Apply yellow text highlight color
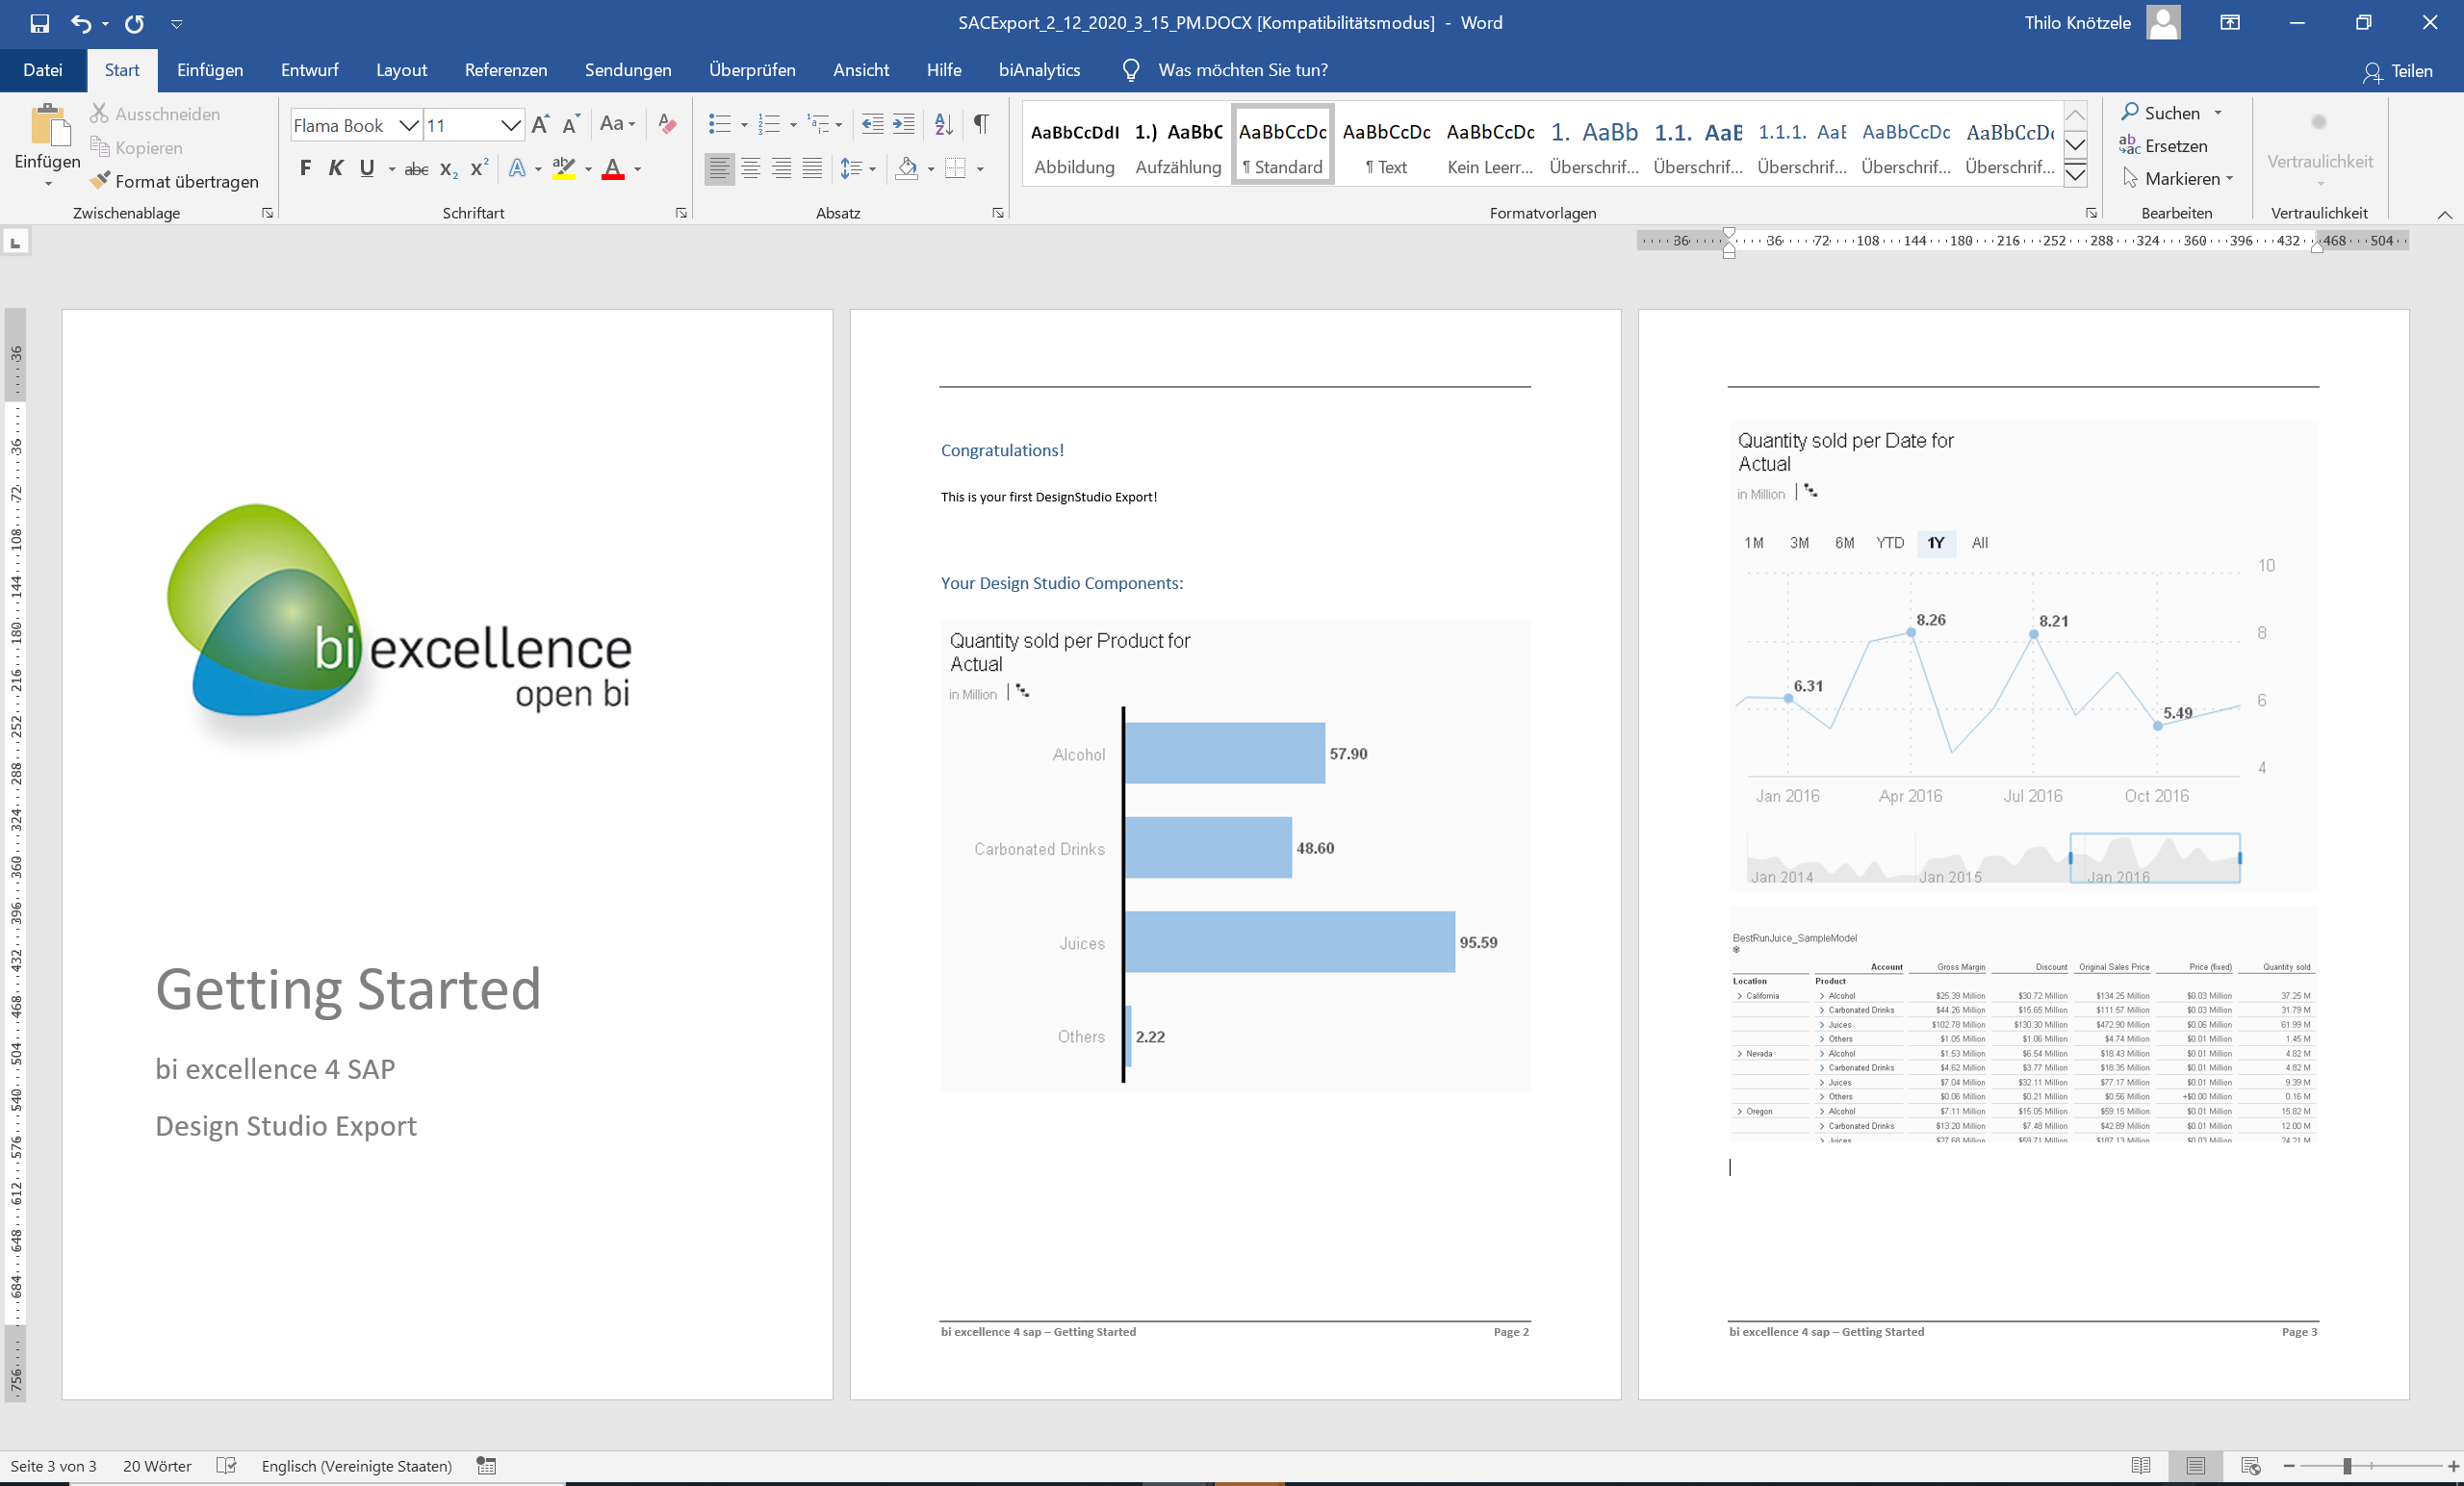 click(564, 168)
